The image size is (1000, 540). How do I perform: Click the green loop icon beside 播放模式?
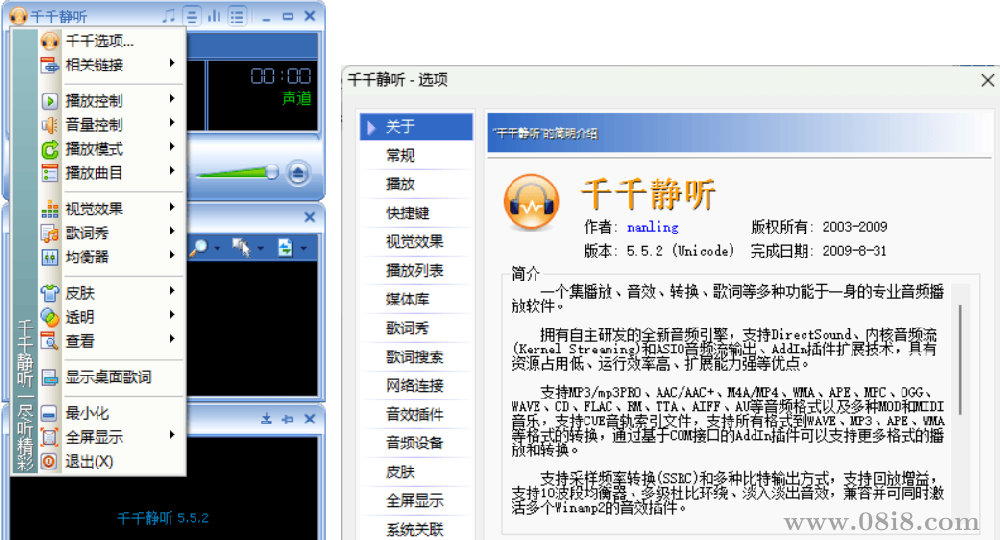point(50,150)
